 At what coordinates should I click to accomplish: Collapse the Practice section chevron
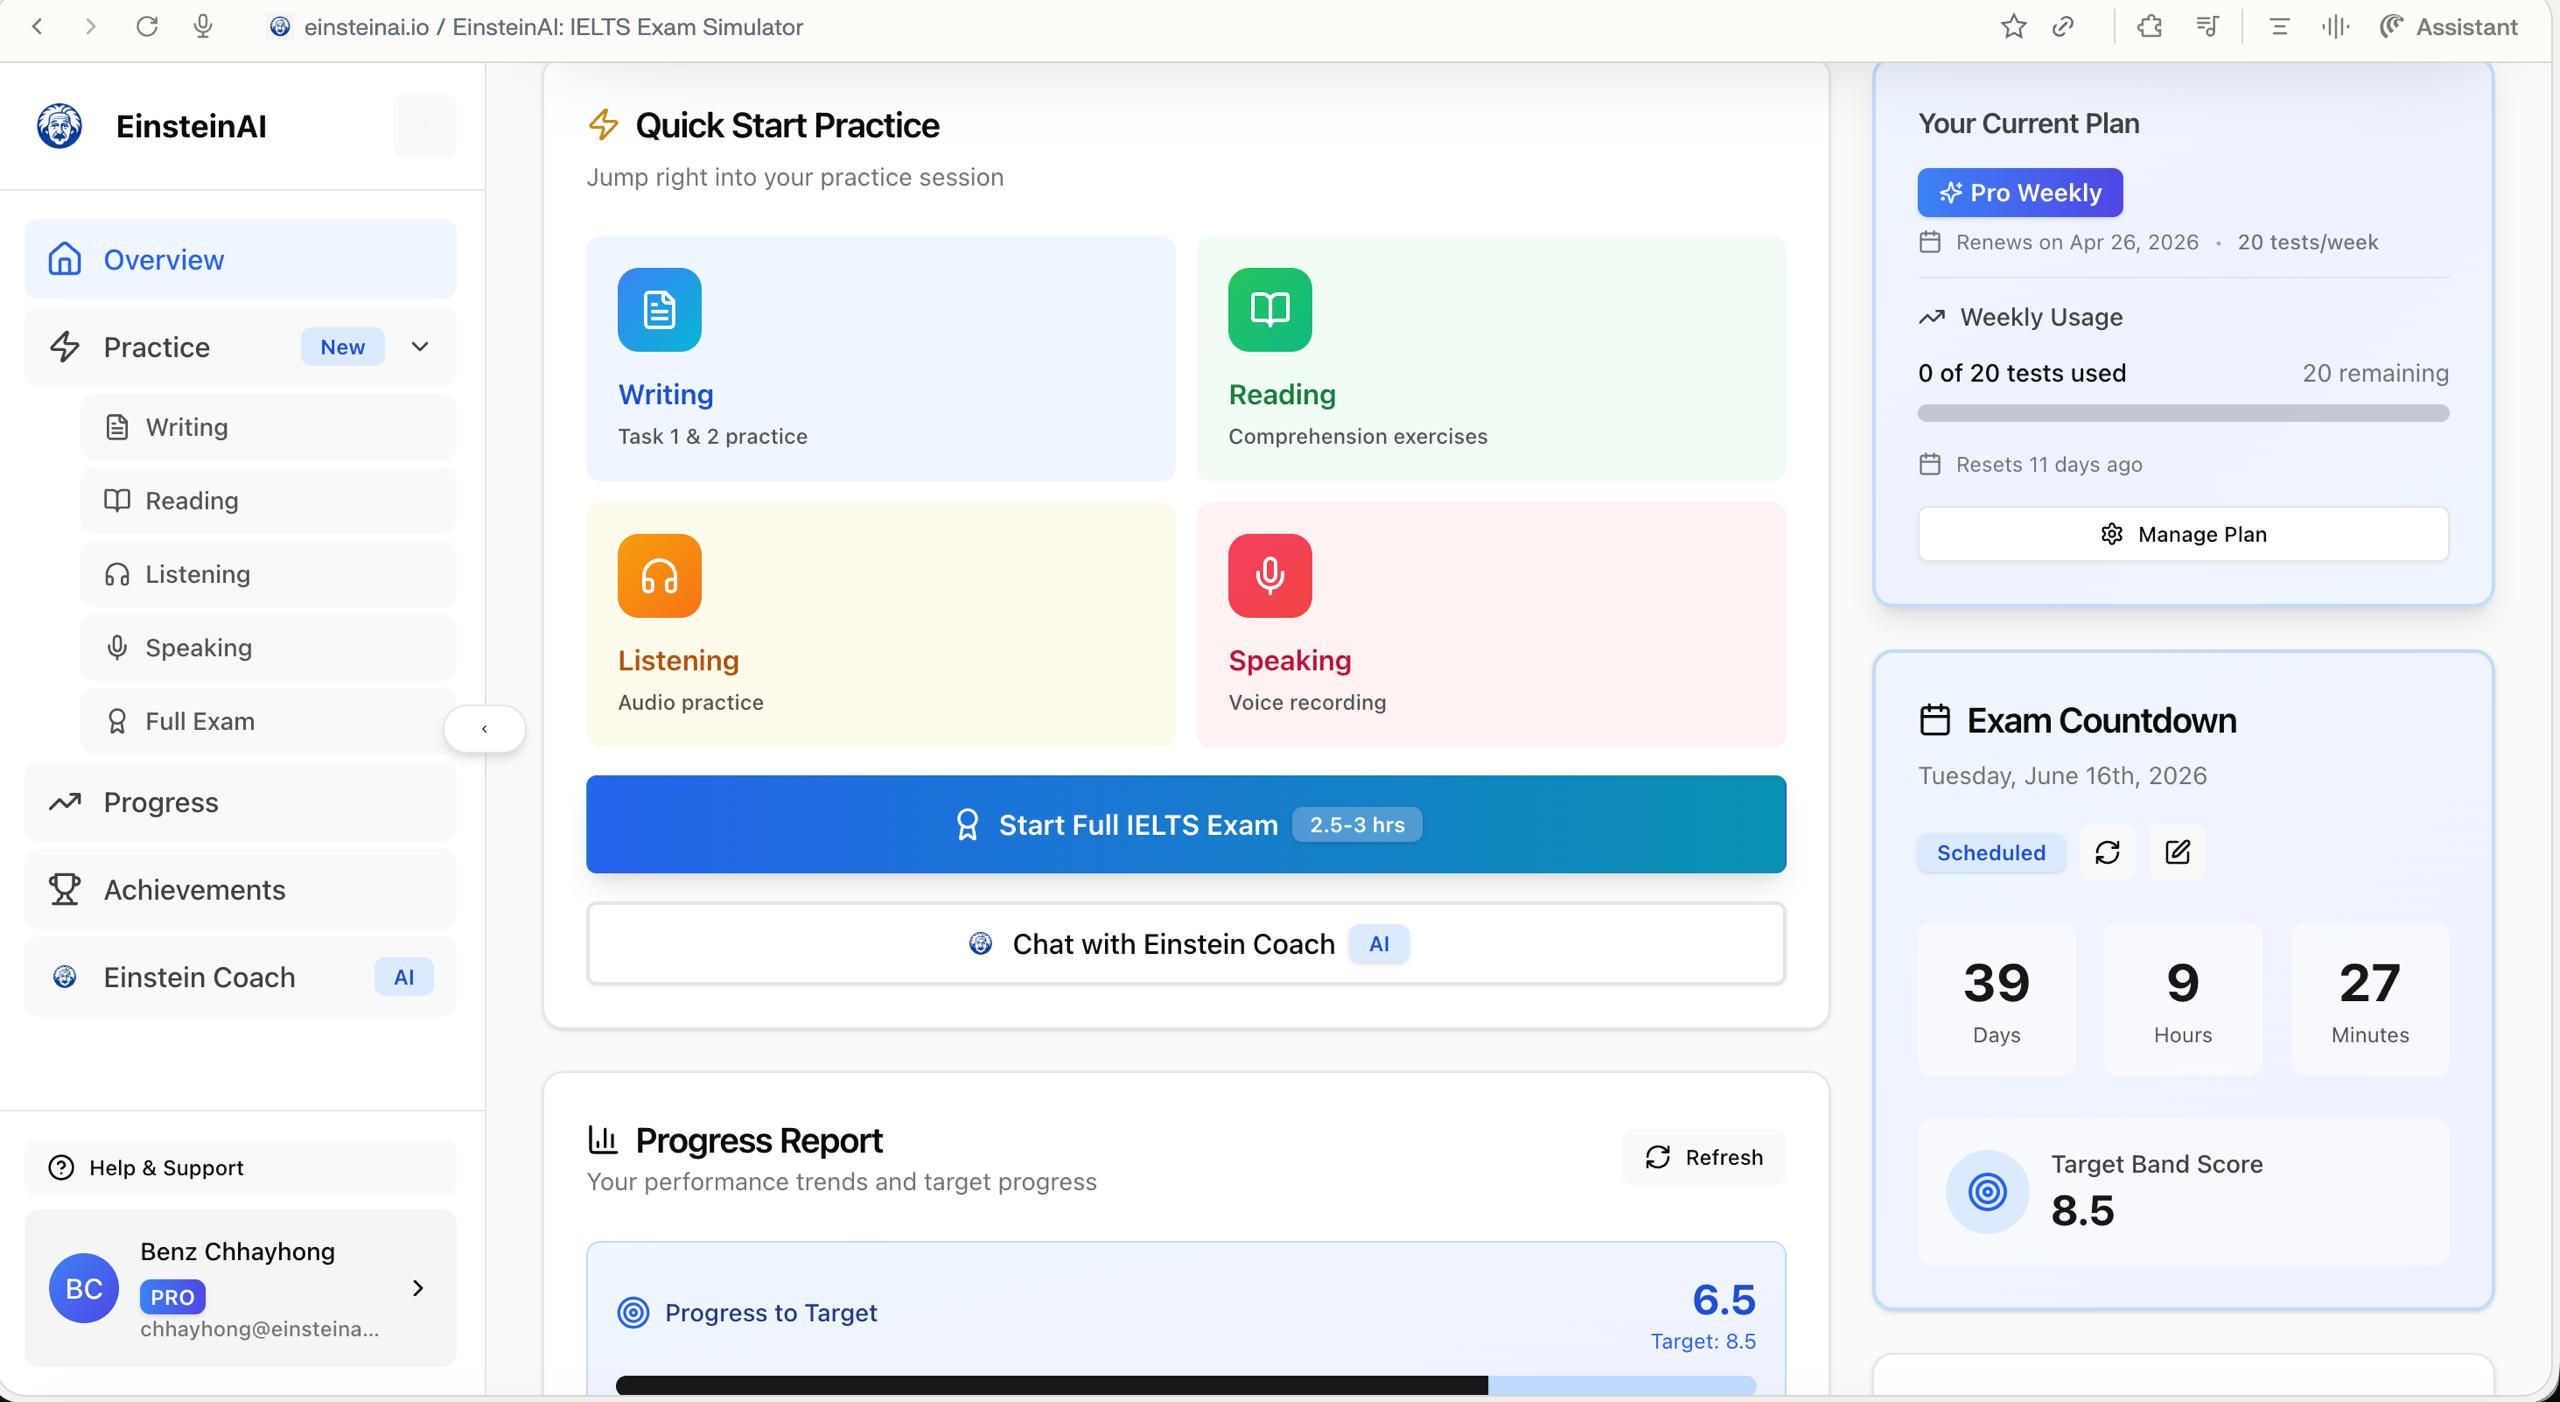(x=420, y=347)
